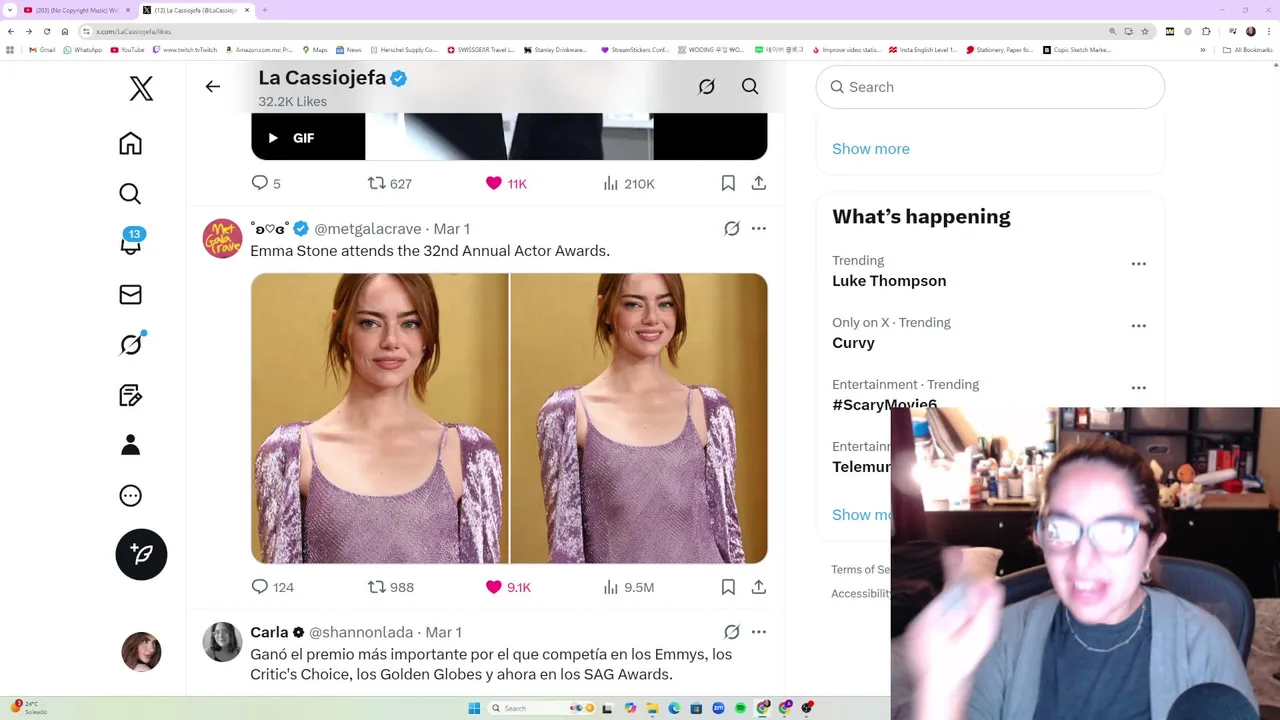Open Notifications bell with 13 badge
The image size is (1280, 720).
(x=131, y=243)
